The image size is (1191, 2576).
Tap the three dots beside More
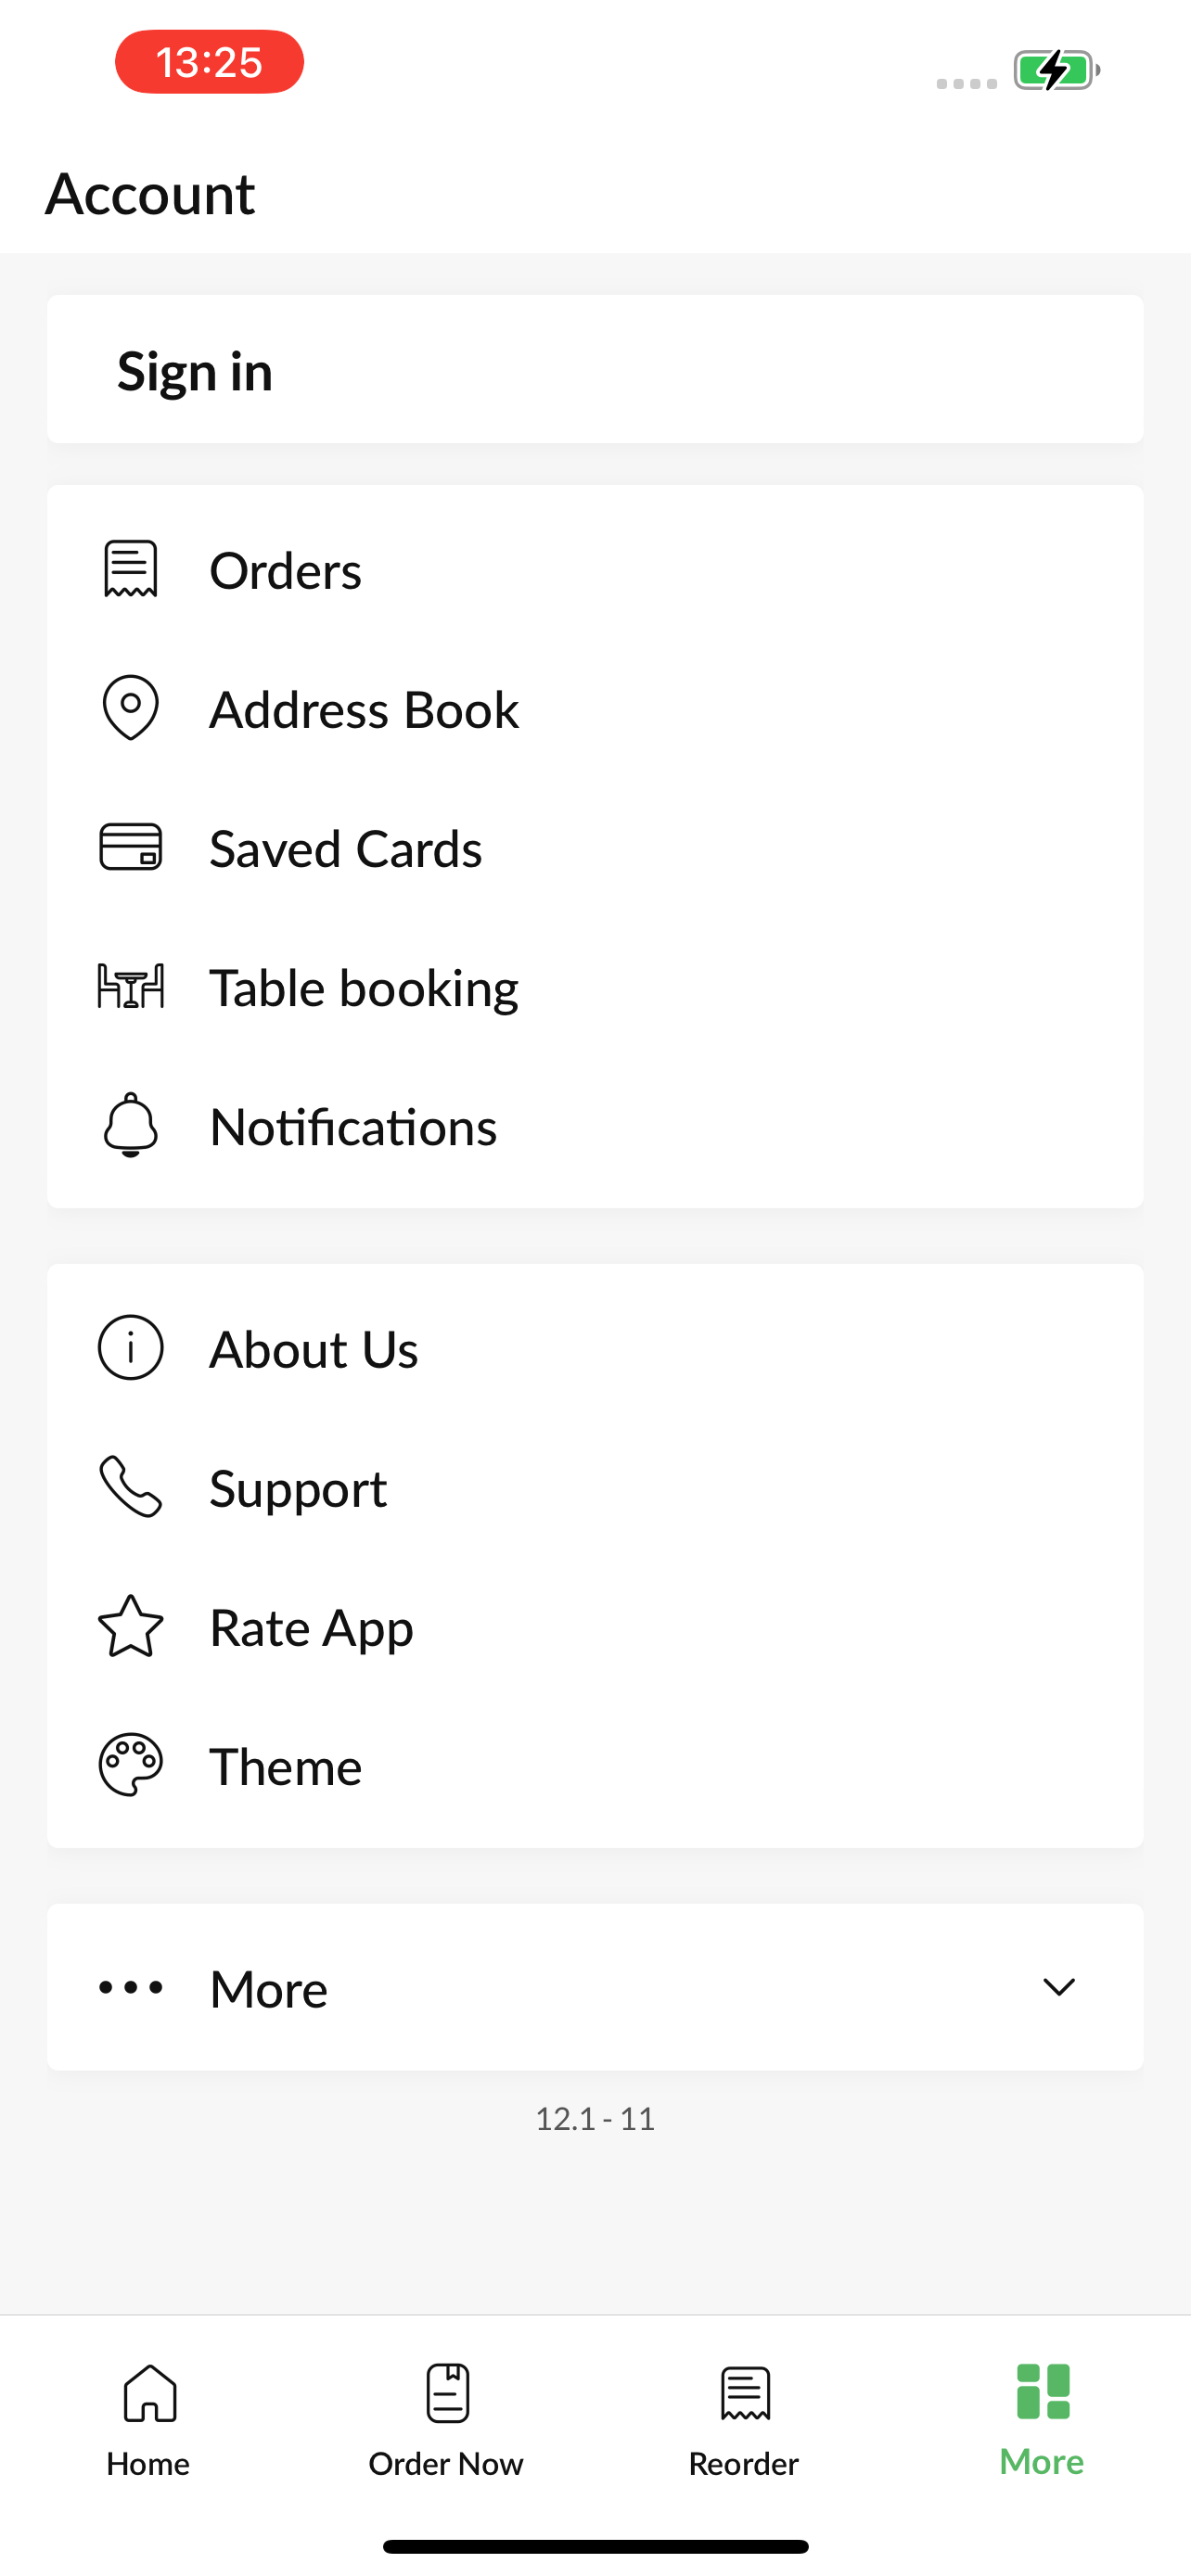coord(131,1987)
